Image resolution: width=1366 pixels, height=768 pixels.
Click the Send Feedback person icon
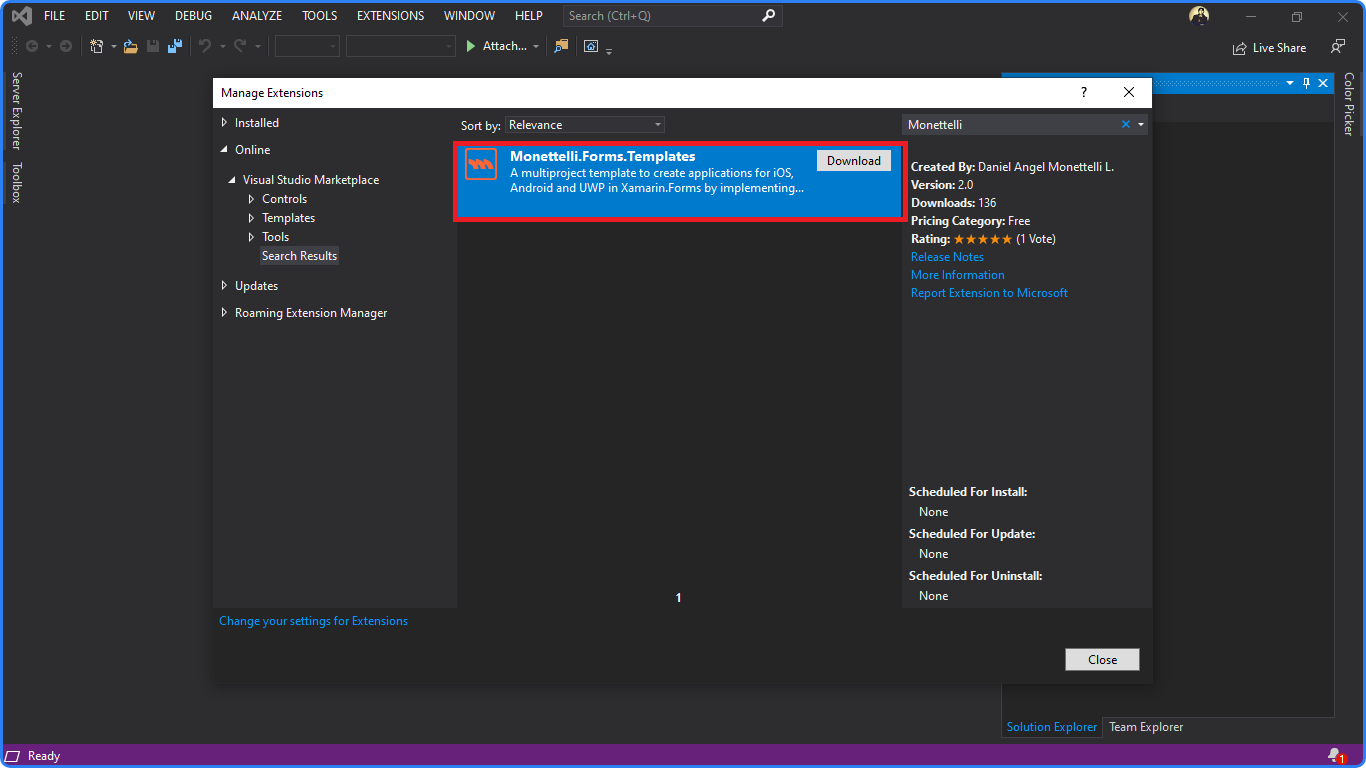[x=1338, y=47]
